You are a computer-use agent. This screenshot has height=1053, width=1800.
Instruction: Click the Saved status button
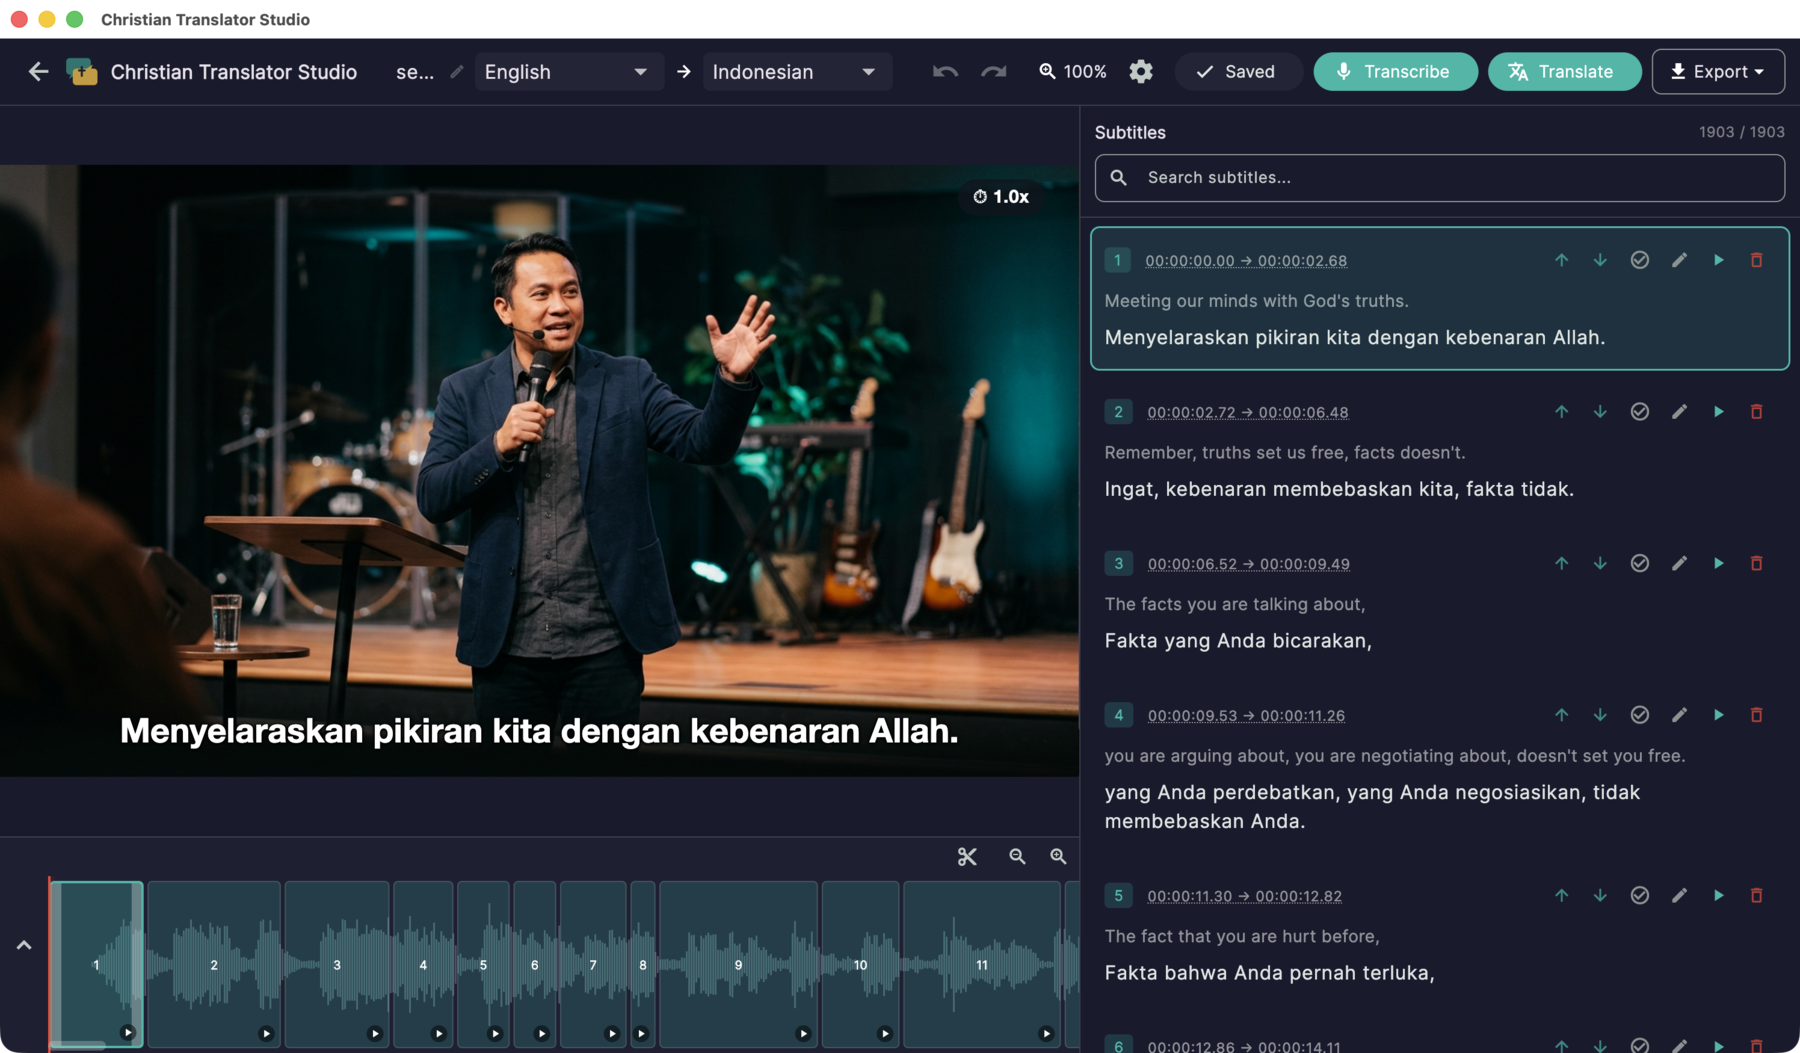1236,72
